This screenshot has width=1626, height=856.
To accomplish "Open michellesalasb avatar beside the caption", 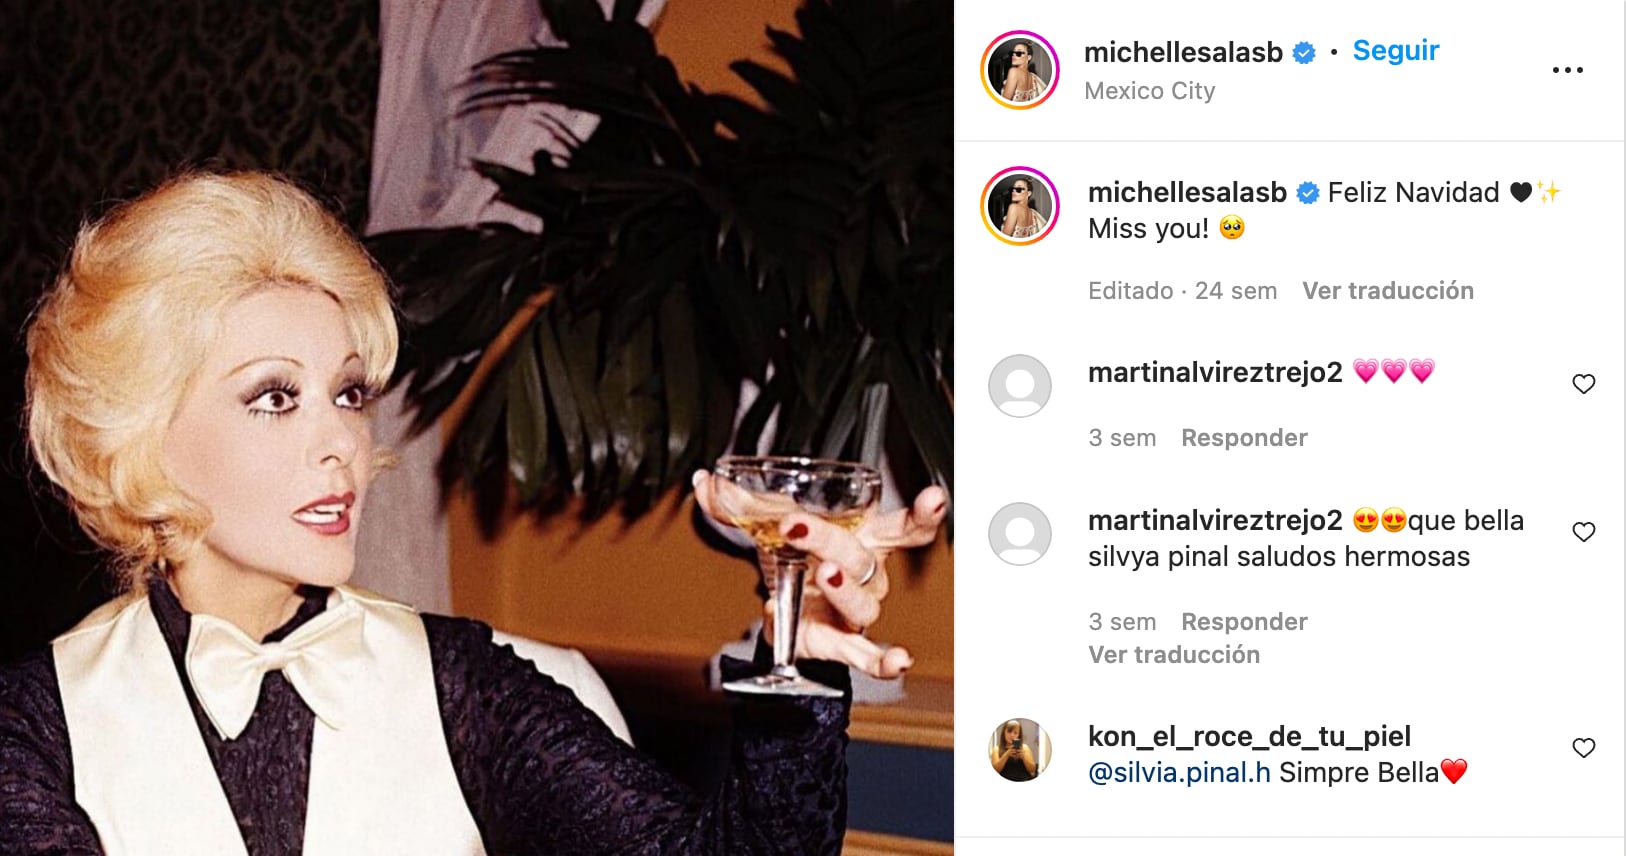I will tap(1019, 206).
